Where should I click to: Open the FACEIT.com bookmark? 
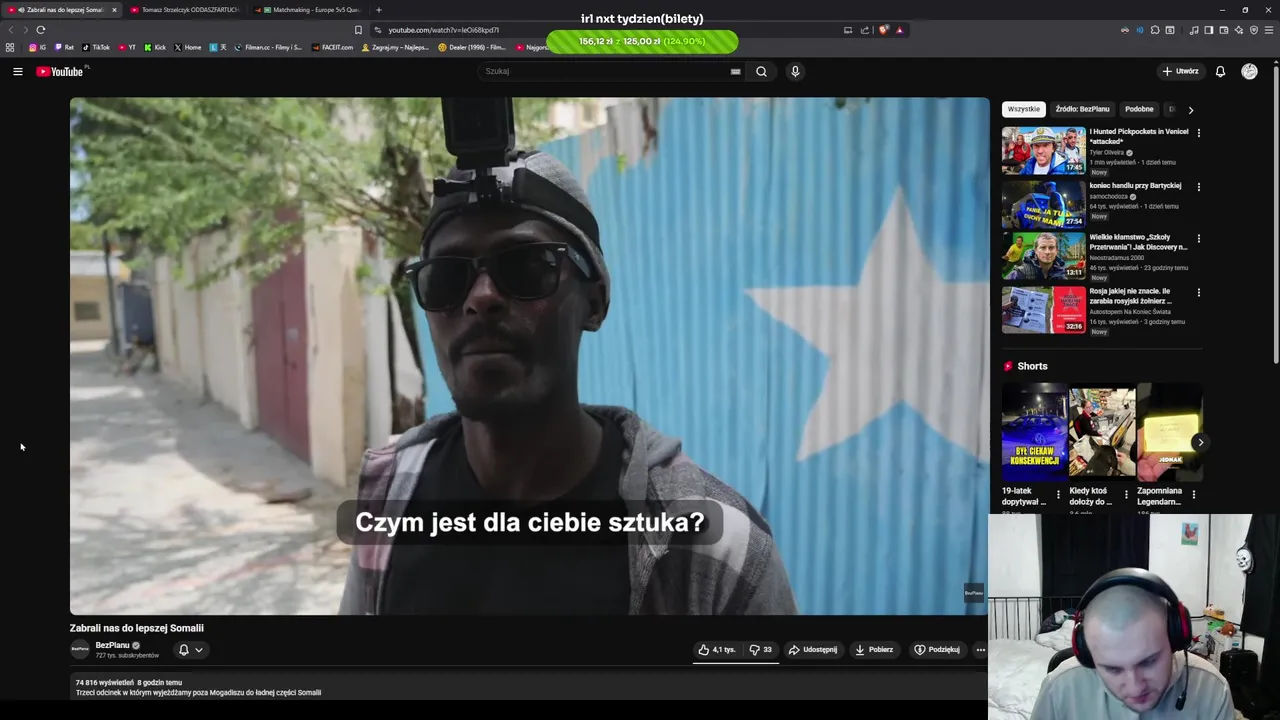(332, 47)
